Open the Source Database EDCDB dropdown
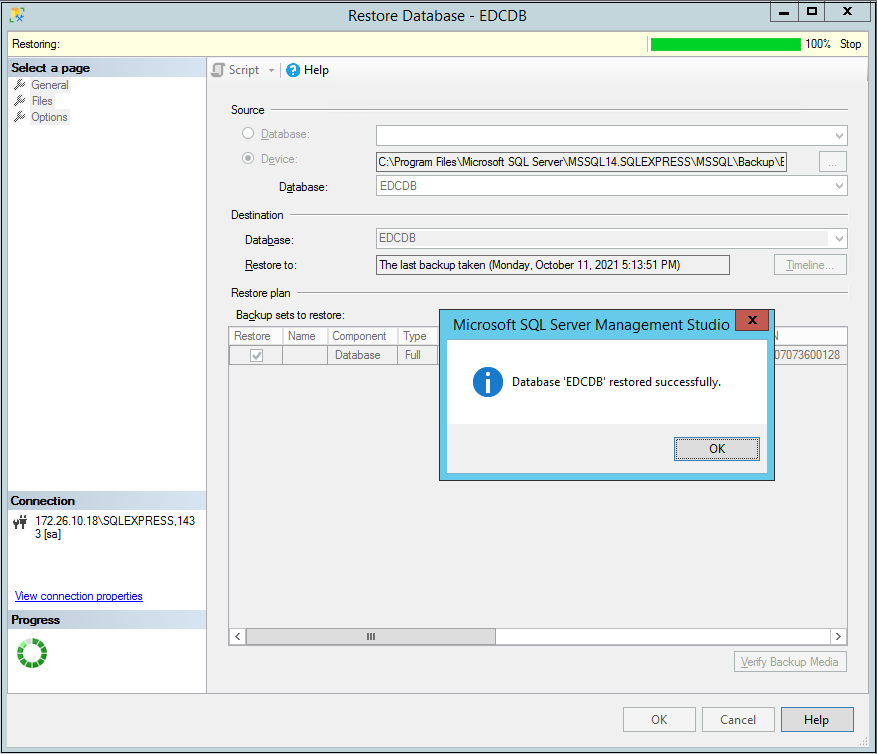The width and height of the screenshot is (877, 754). tap(838, 186)
